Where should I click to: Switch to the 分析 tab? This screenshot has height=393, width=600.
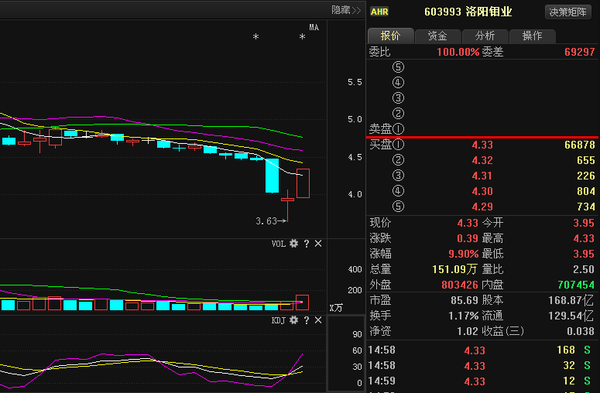[x=485, y=36]
